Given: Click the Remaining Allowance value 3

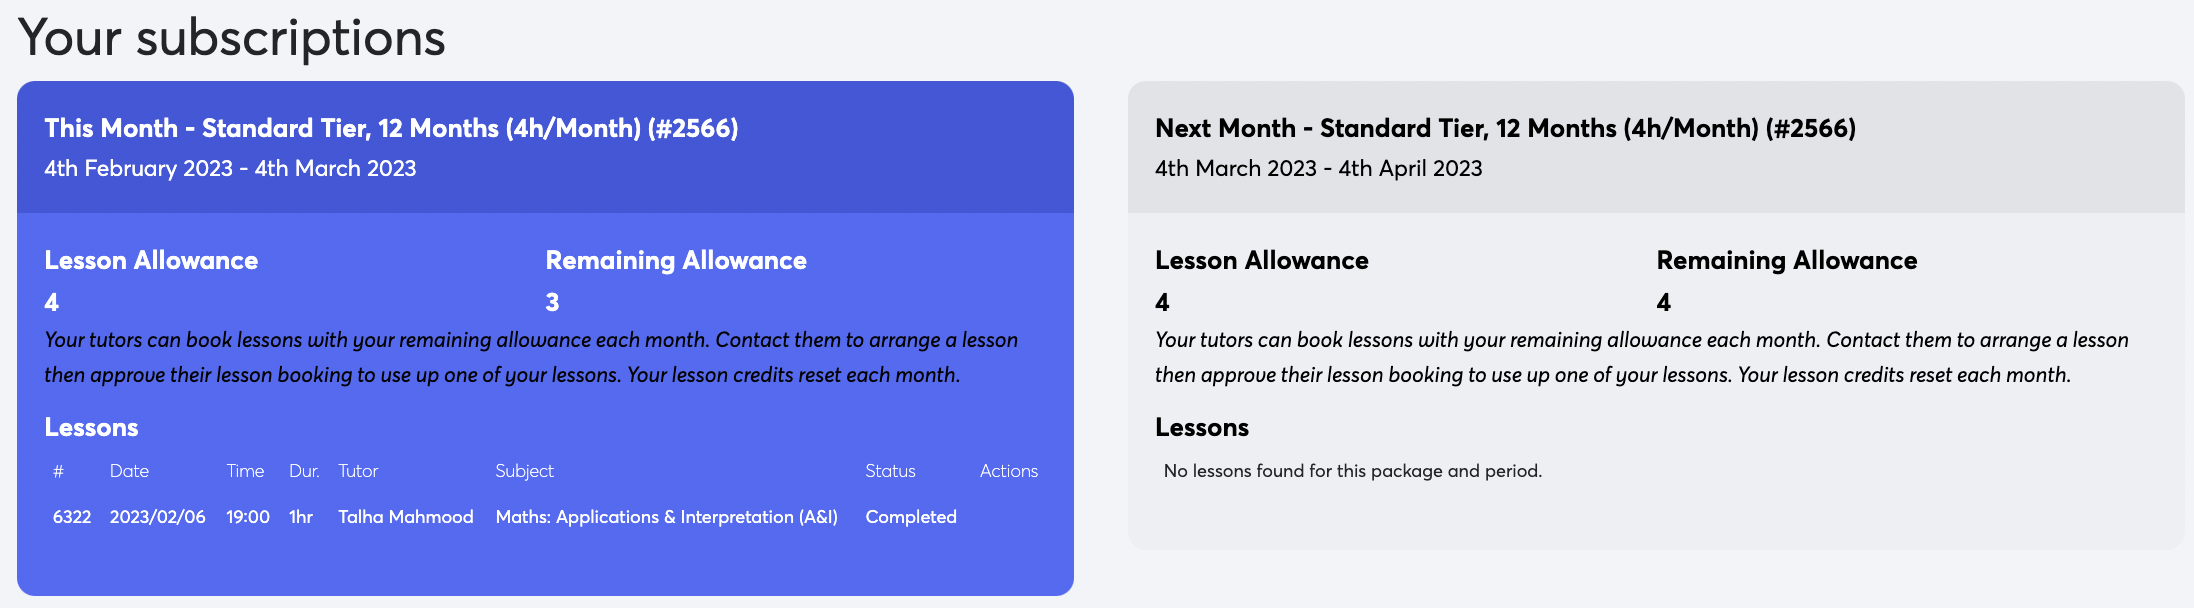Looking at the screenshot, I should click(x=552, y=302).
